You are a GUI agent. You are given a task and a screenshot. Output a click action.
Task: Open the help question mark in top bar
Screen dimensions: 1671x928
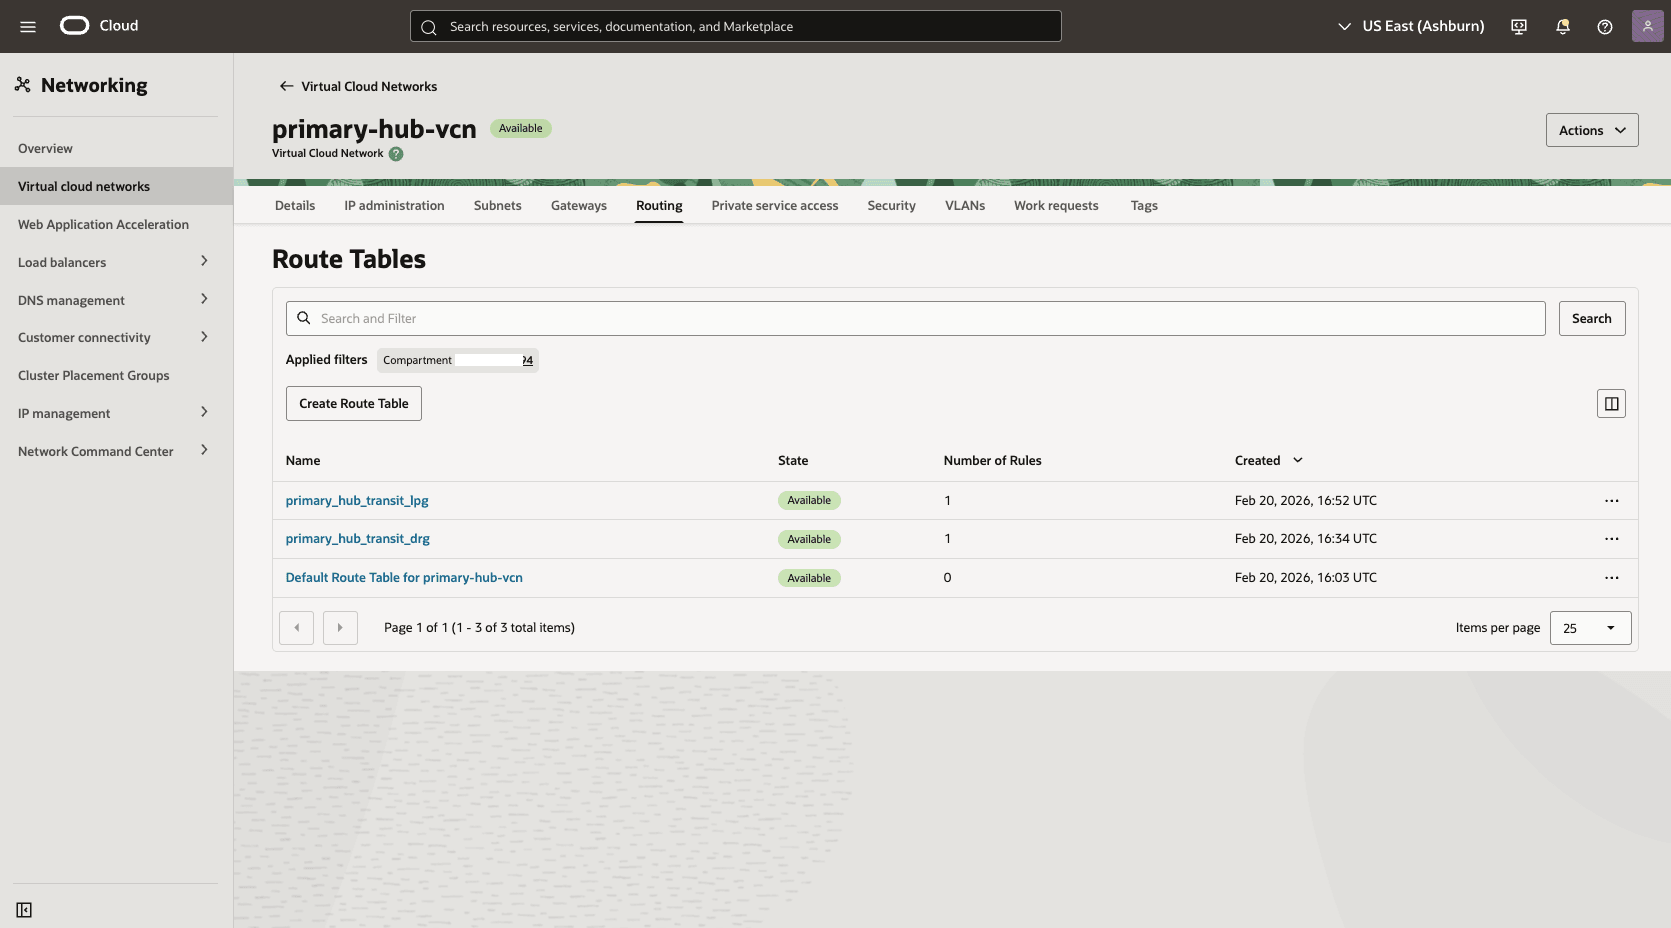tap(1605, 26)
